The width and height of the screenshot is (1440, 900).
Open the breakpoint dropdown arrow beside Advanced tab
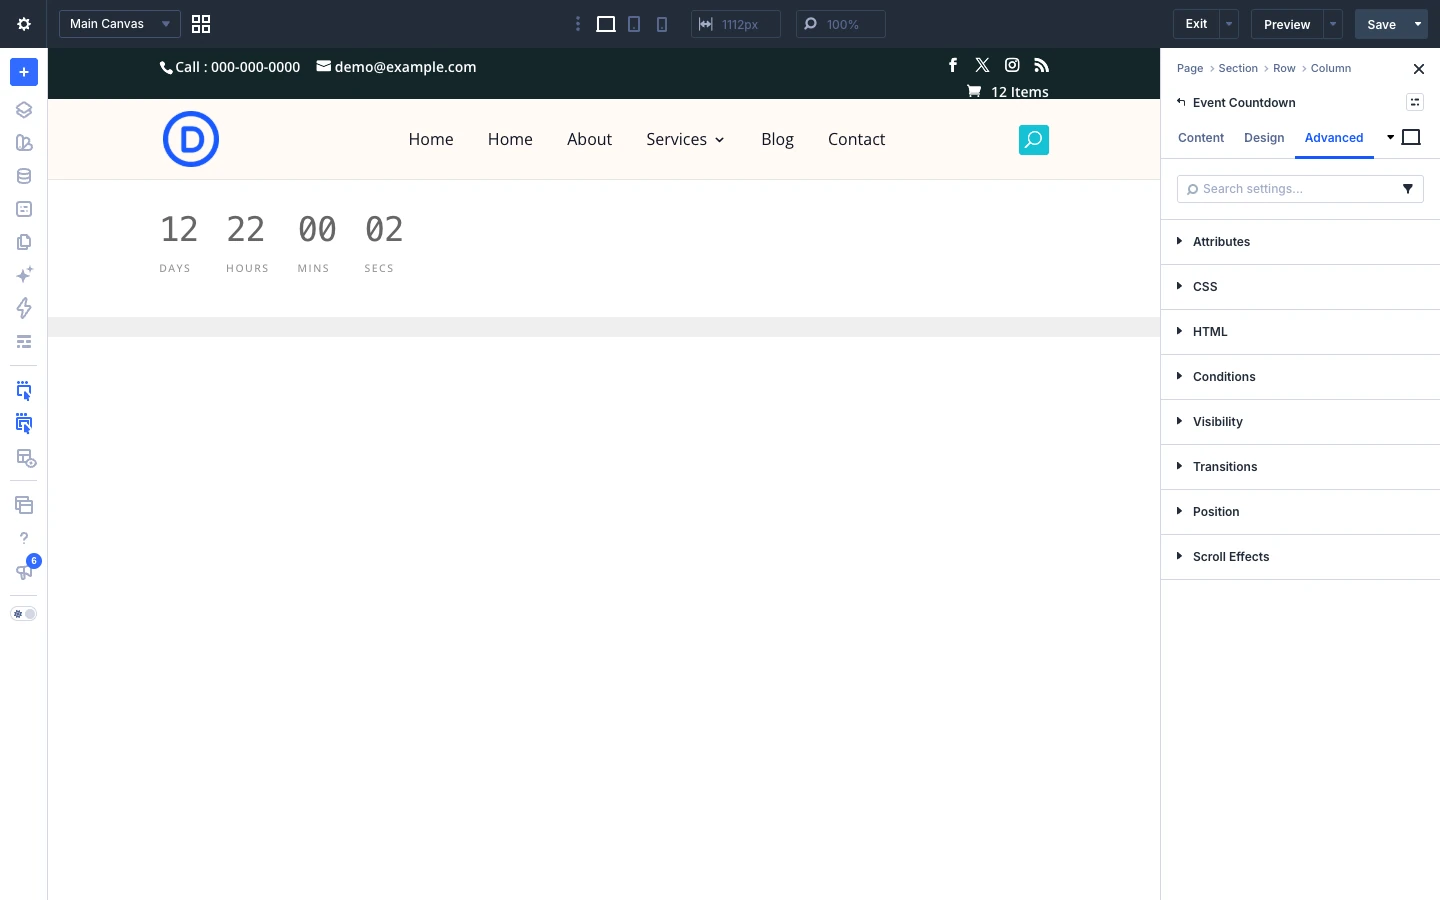click(x=1390, y=137)
